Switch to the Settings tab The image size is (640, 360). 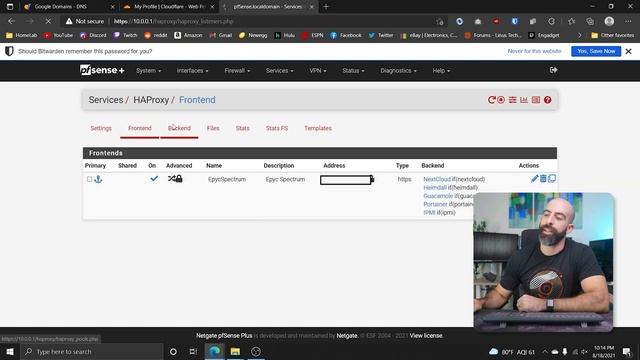click(x=101, y=128)
